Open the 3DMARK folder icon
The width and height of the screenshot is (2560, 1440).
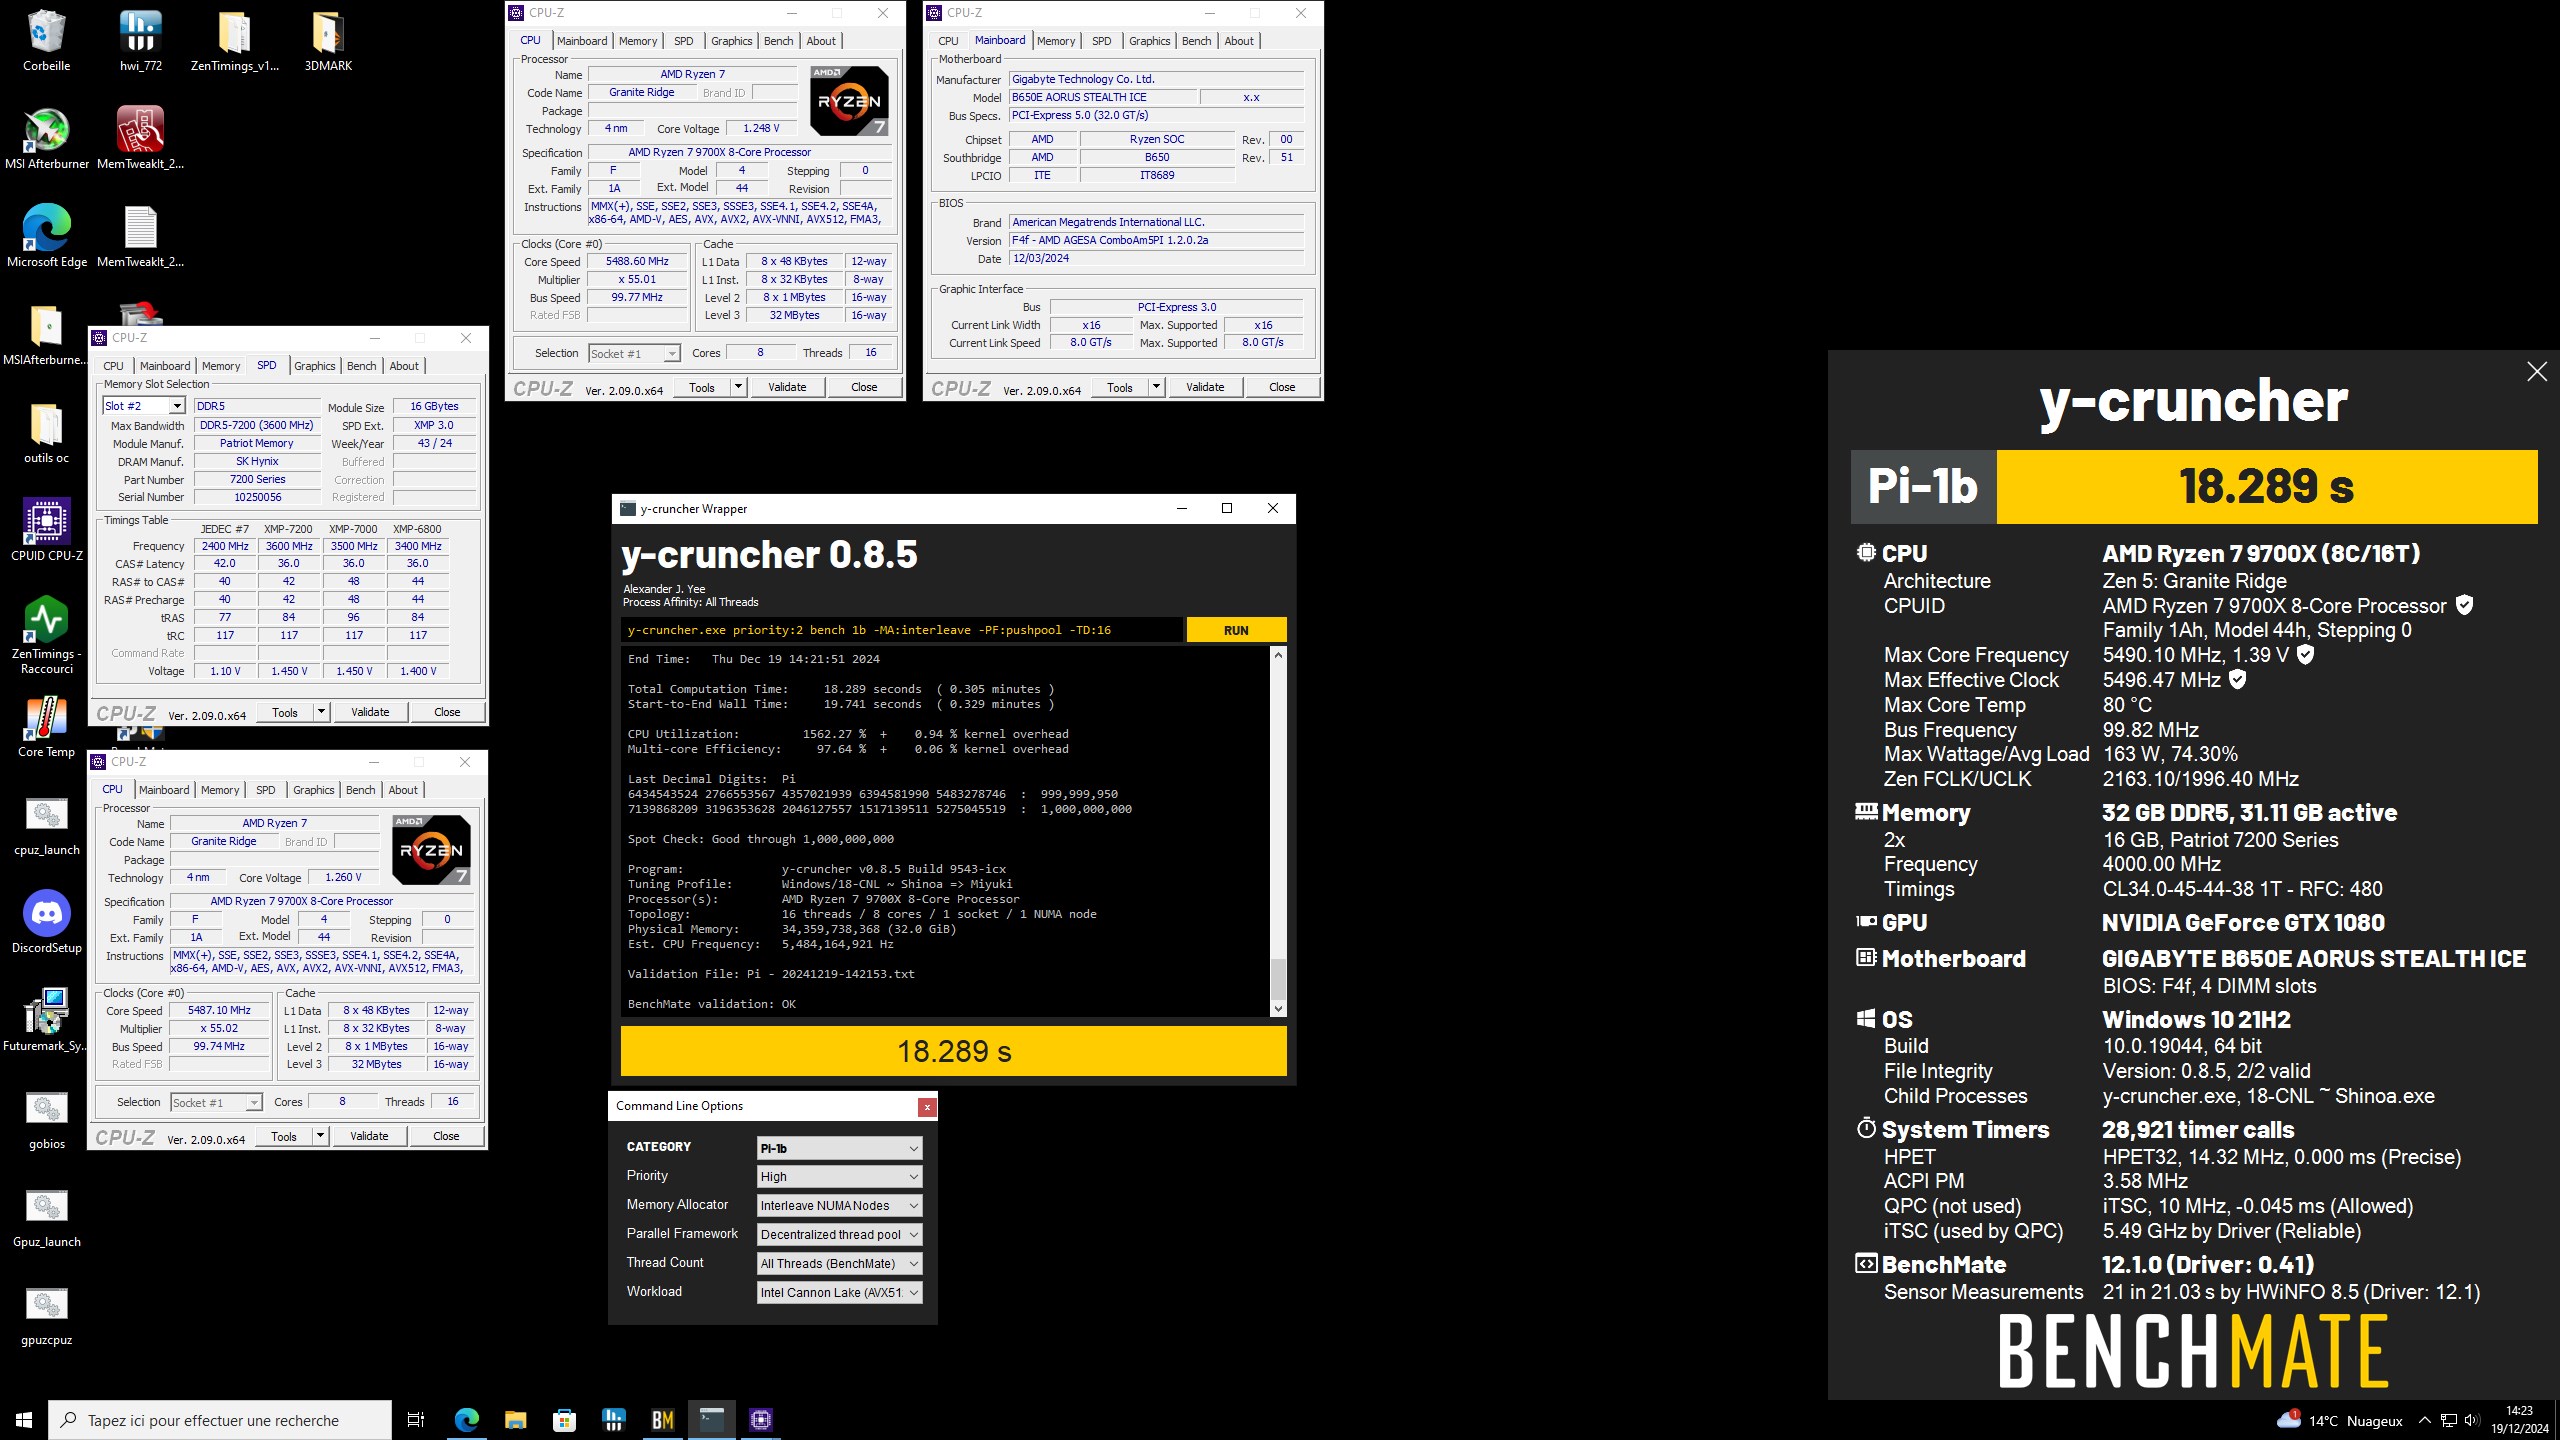[328, 40]
